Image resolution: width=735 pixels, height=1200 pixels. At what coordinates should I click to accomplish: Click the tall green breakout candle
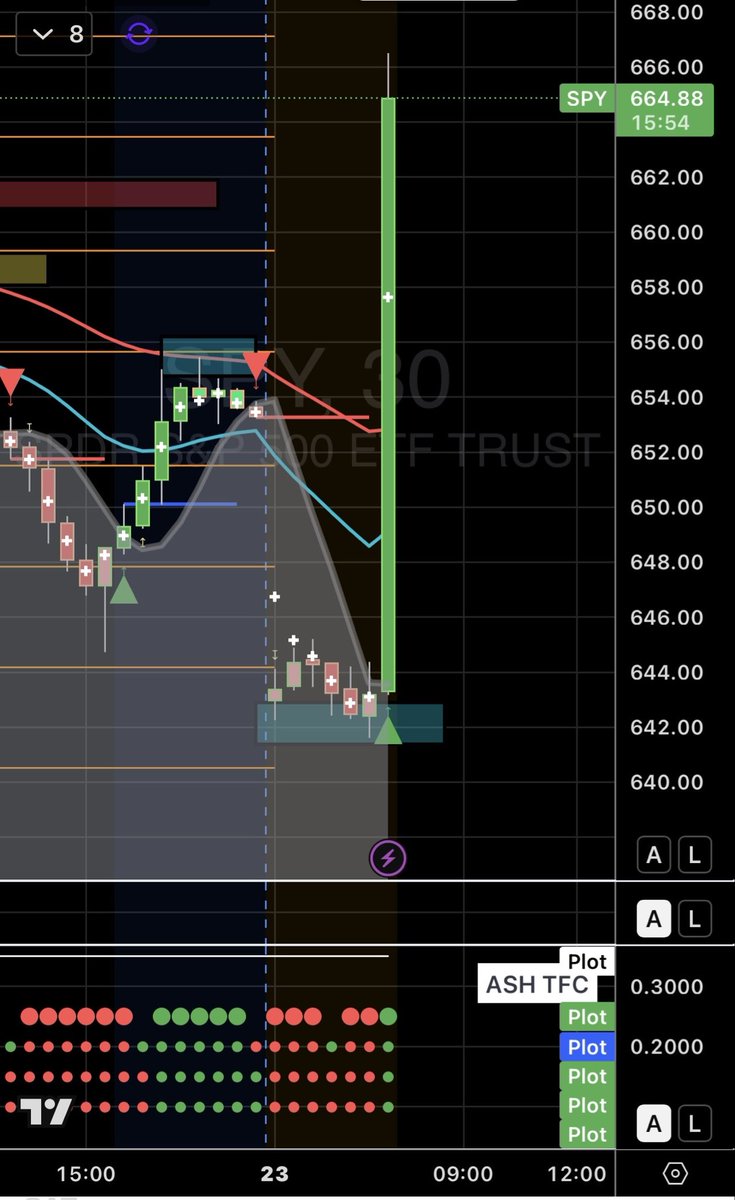tap(388, 394)
